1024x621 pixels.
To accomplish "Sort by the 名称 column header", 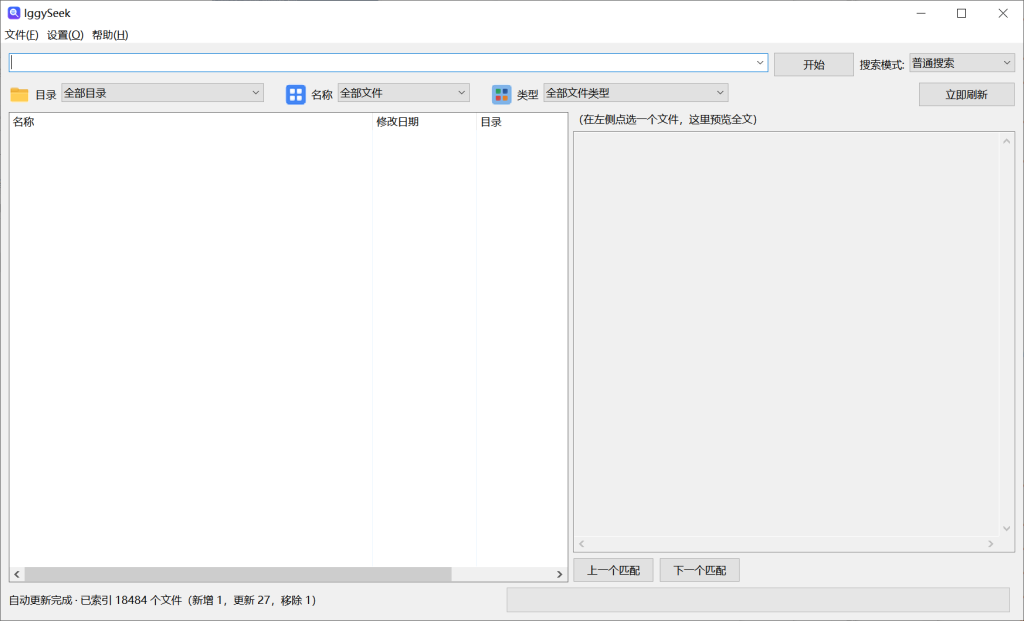I will click(x=191, y=122).
